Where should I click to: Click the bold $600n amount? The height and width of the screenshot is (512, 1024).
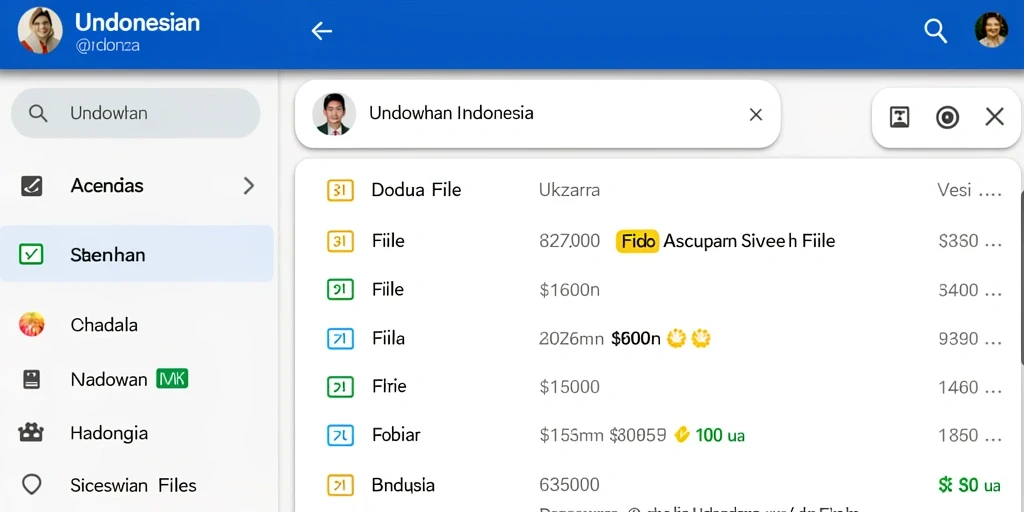pyautogui.click(x=635, y=338)
